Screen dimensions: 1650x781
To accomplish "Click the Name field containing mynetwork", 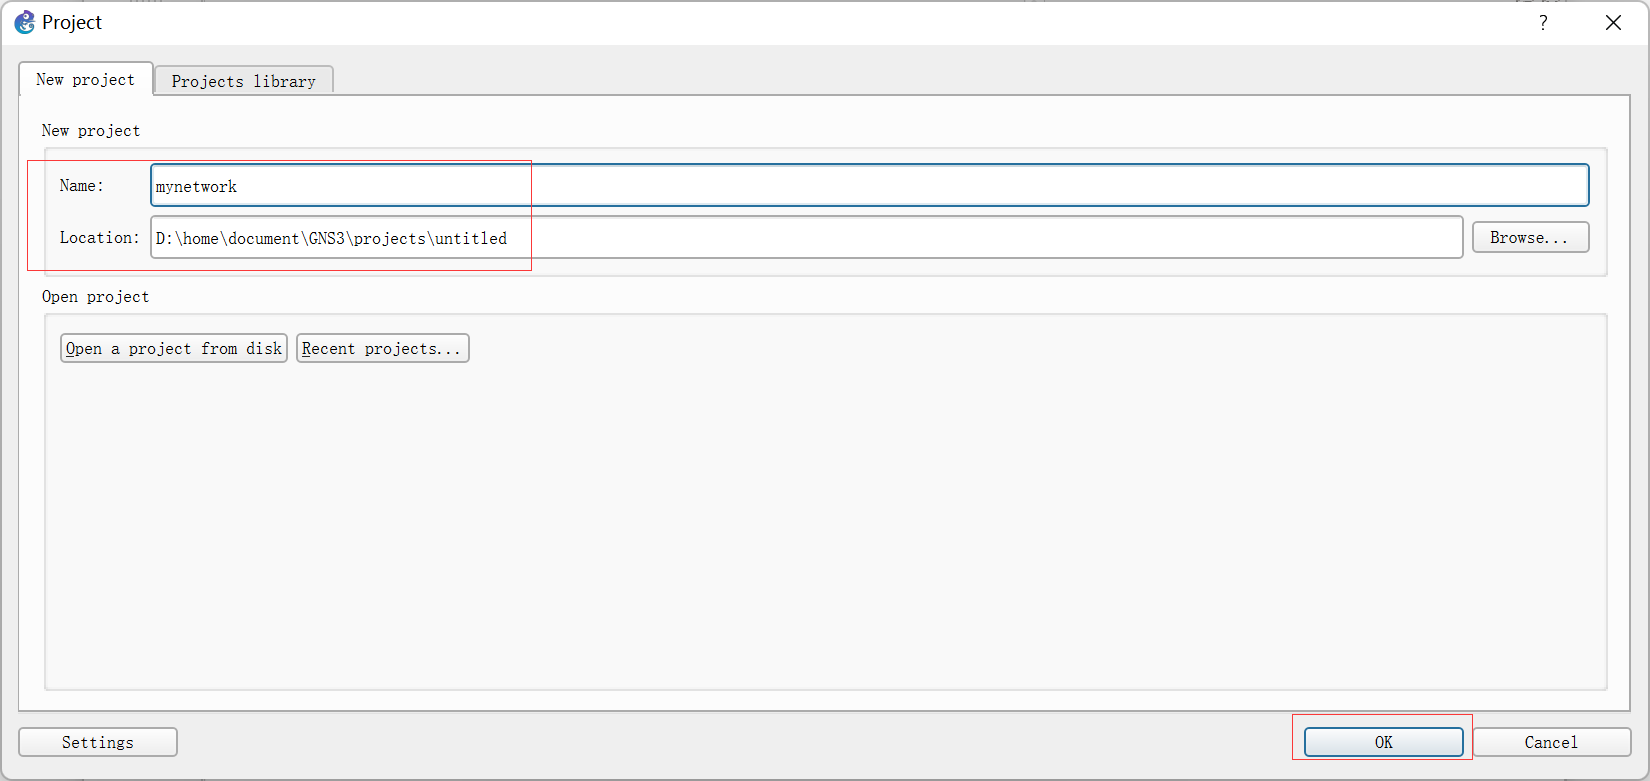I will tap(869, 185).
